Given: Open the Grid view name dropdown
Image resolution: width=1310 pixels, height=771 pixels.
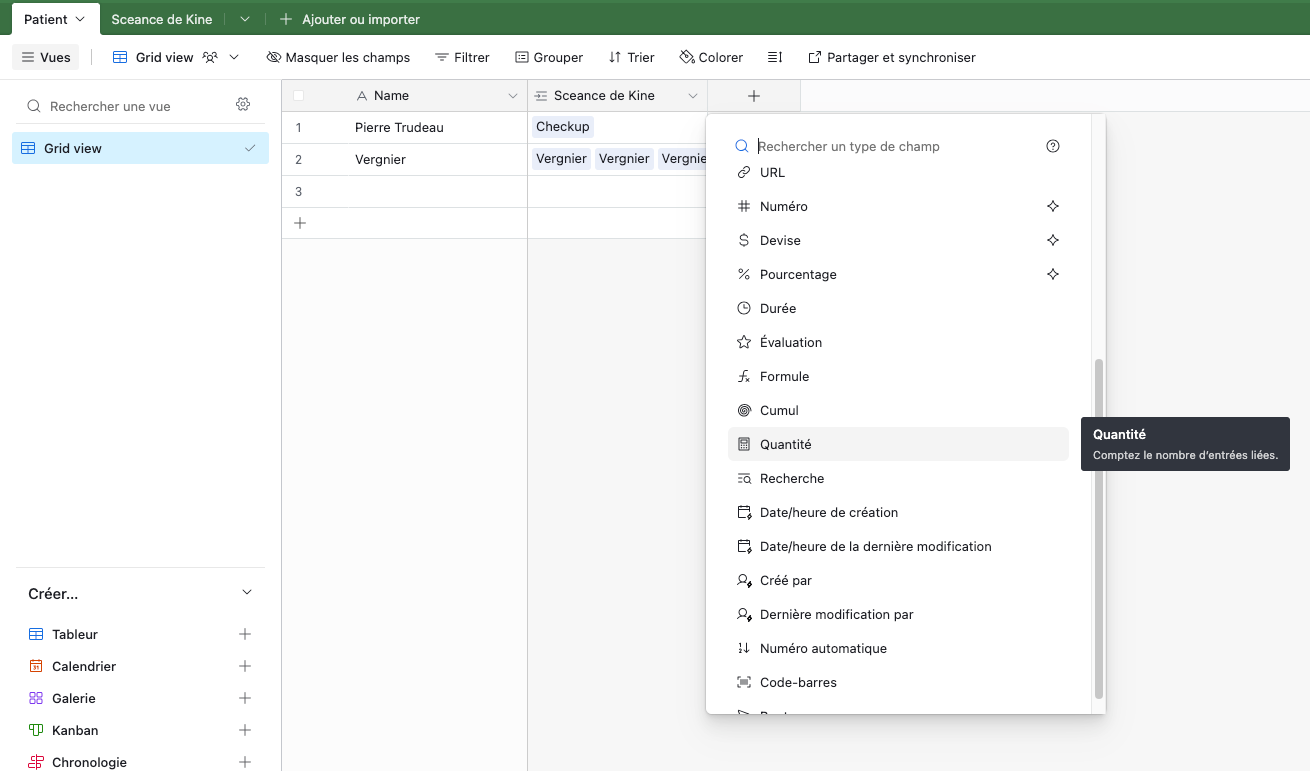Looking at the screenshot, I should 176,57.
